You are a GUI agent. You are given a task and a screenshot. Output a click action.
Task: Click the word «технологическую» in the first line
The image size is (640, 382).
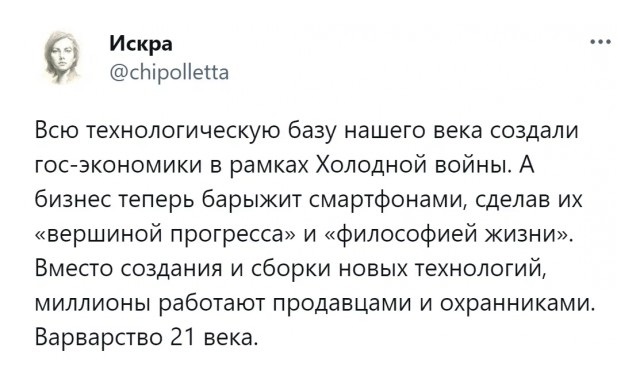(x=184, y=131)
